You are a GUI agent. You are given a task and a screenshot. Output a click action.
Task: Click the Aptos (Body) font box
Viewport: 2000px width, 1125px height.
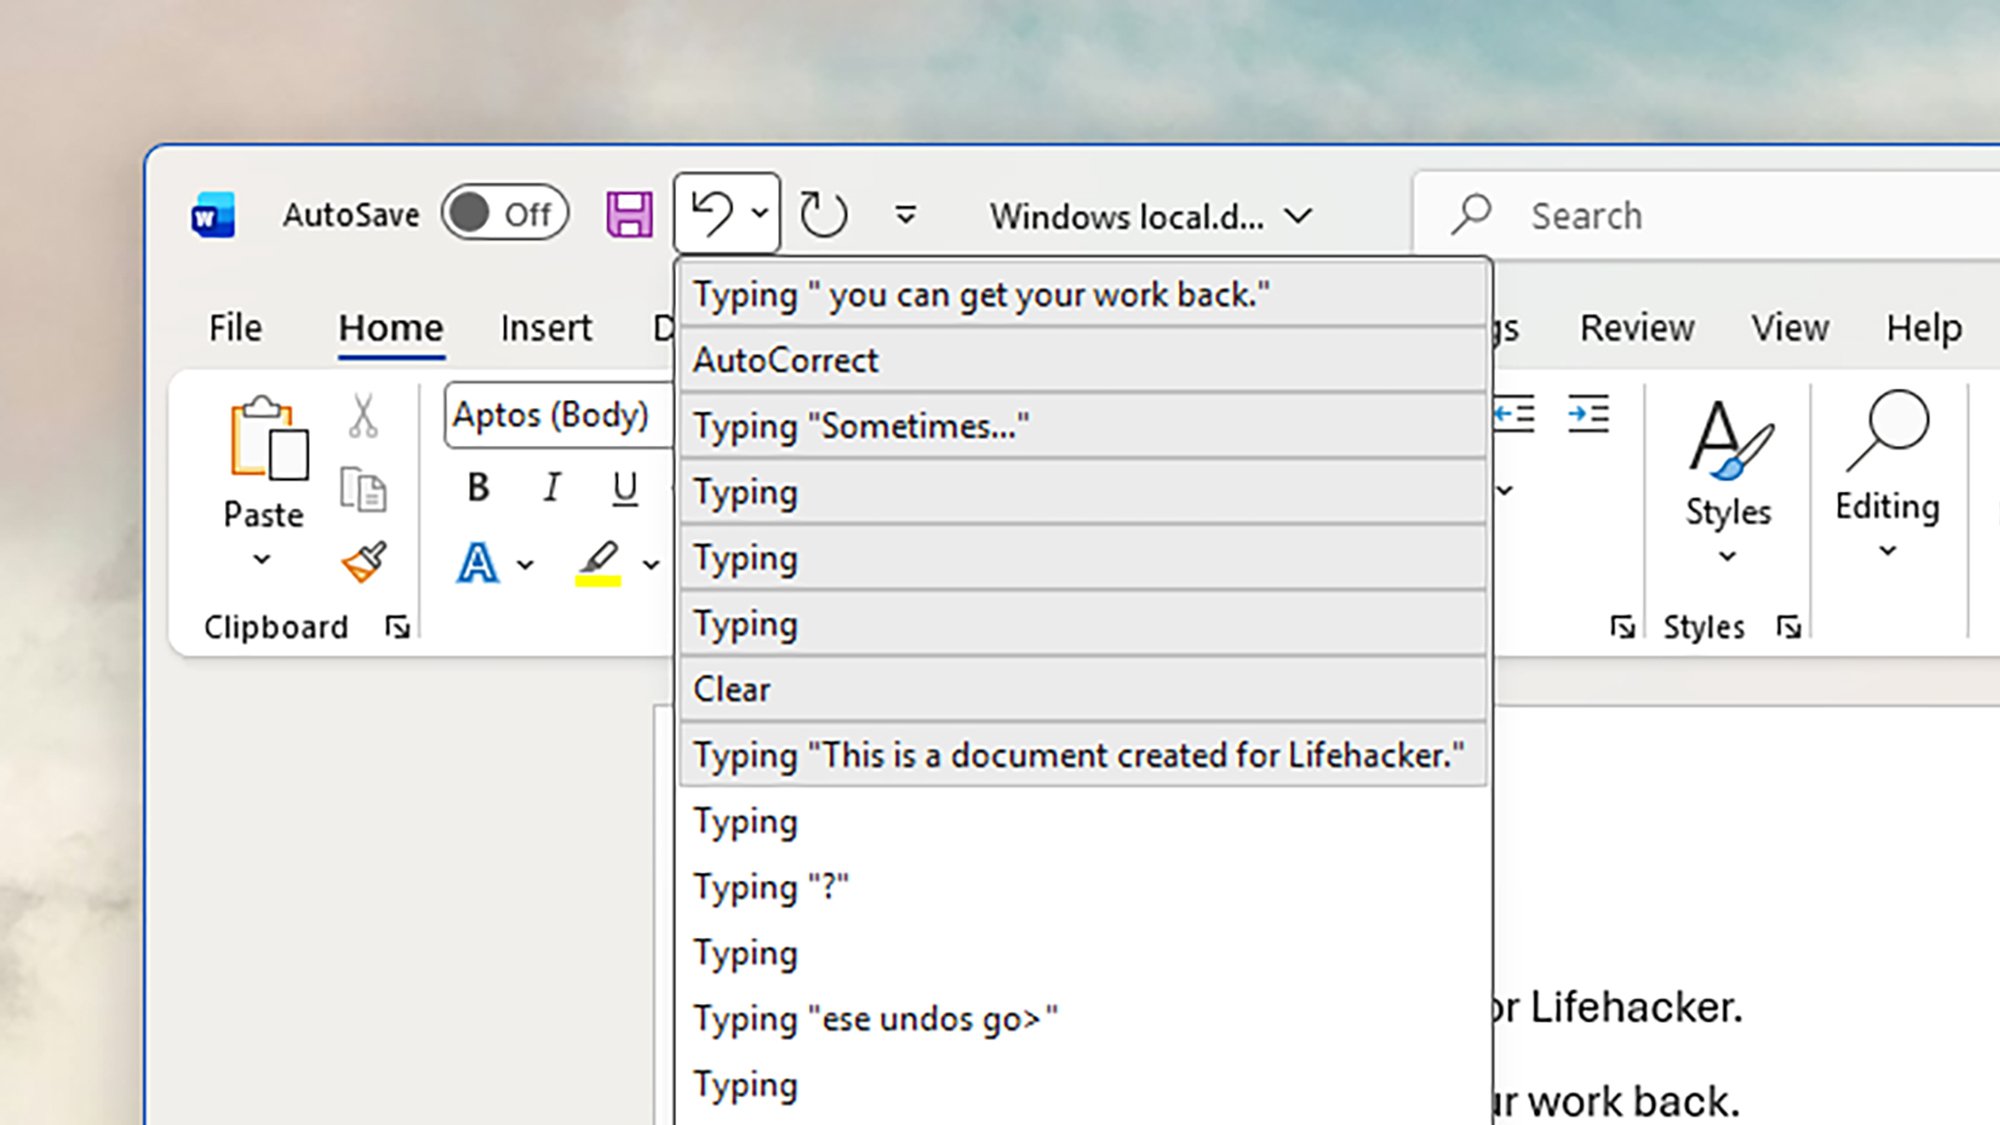pyautogui.click(x=558, y=414)
